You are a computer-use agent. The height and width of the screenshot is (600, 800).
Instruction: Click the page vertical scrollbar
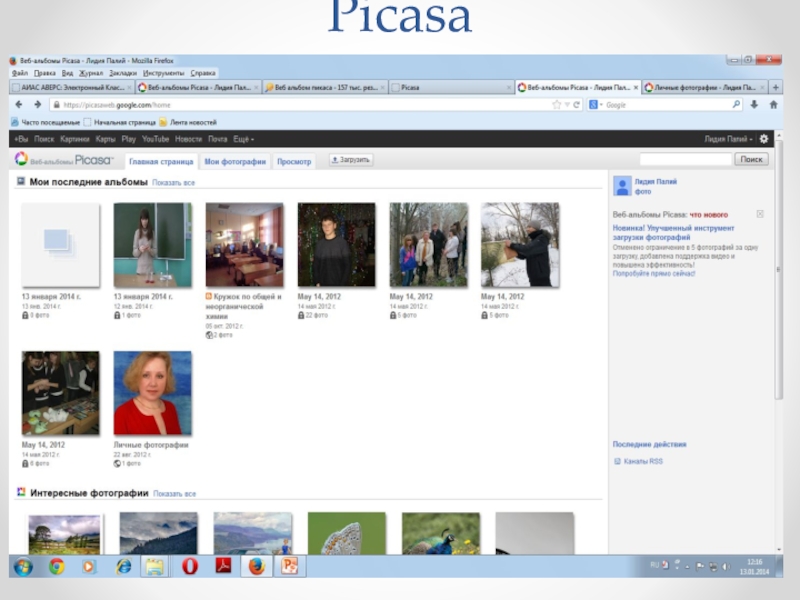(x=779, y=269)
